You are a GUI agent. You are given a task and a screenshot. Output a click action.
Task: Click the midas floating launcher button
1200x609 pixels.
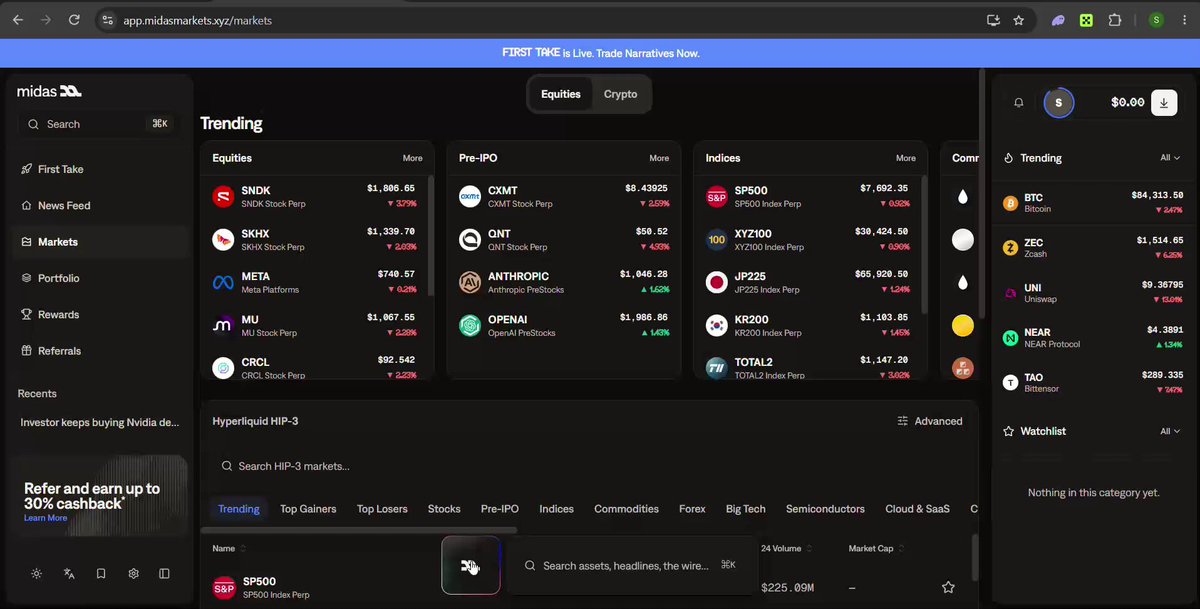(471, 566)
